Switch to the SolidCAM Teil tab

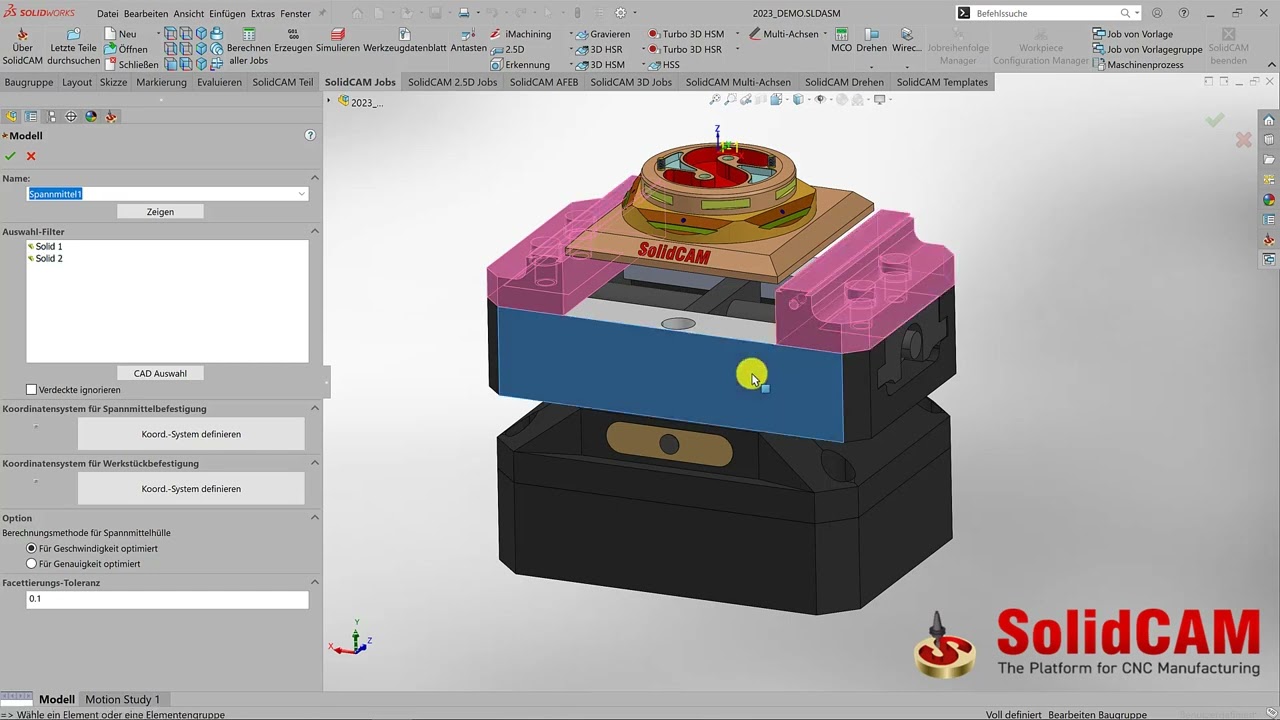[x=283, y=82]
